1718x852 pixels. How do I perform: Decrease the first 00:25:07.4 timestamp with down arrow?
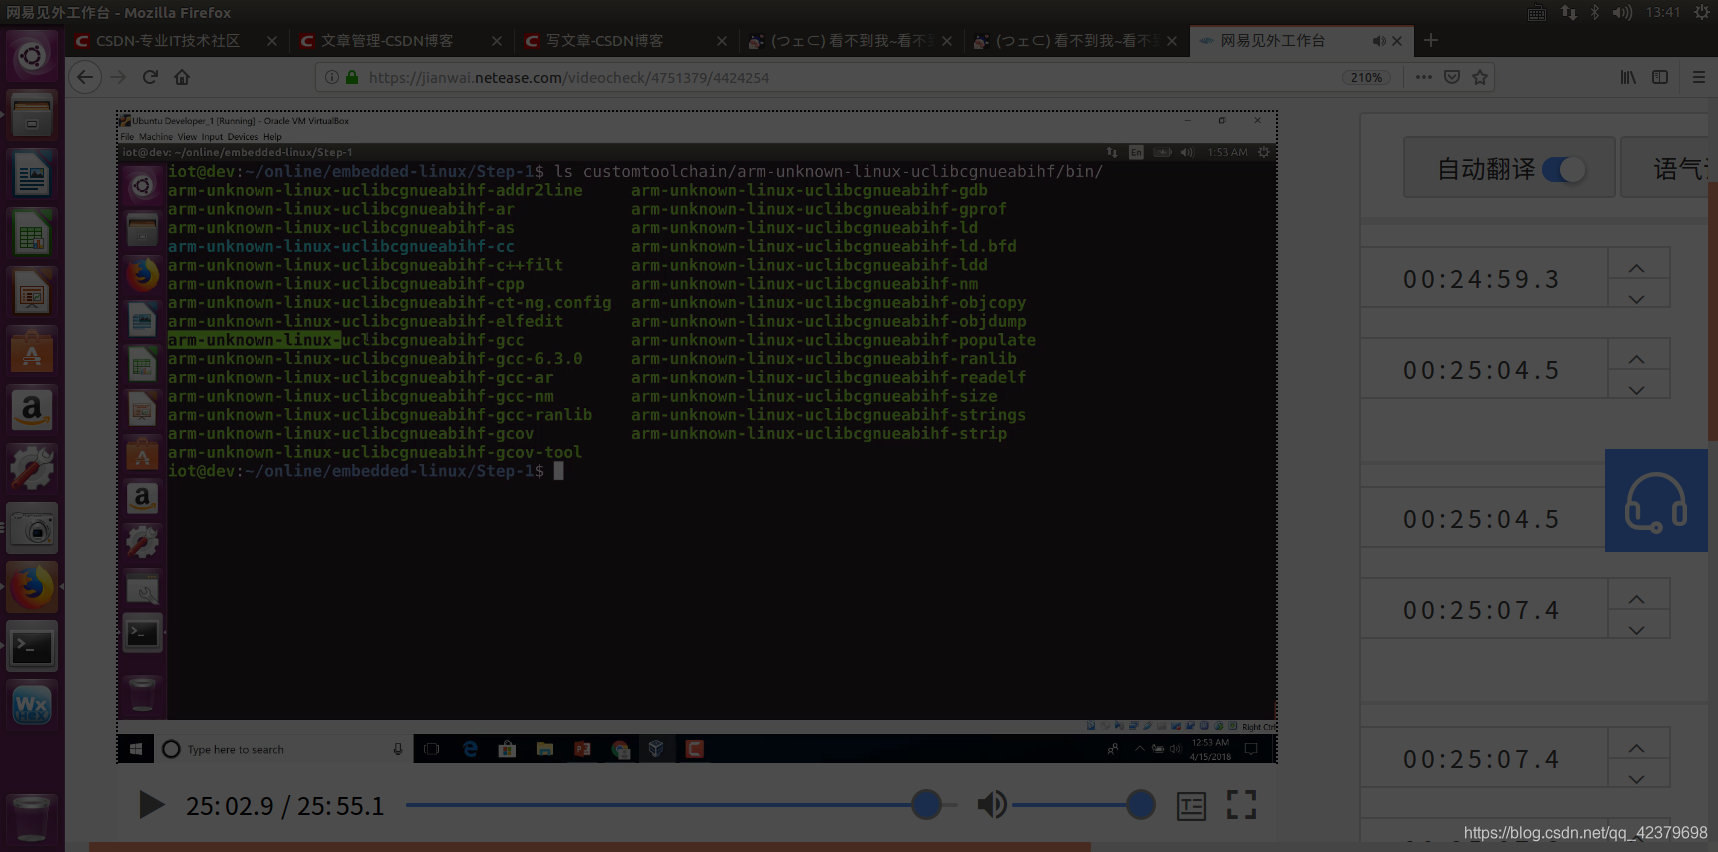(x=1637, y=629)
